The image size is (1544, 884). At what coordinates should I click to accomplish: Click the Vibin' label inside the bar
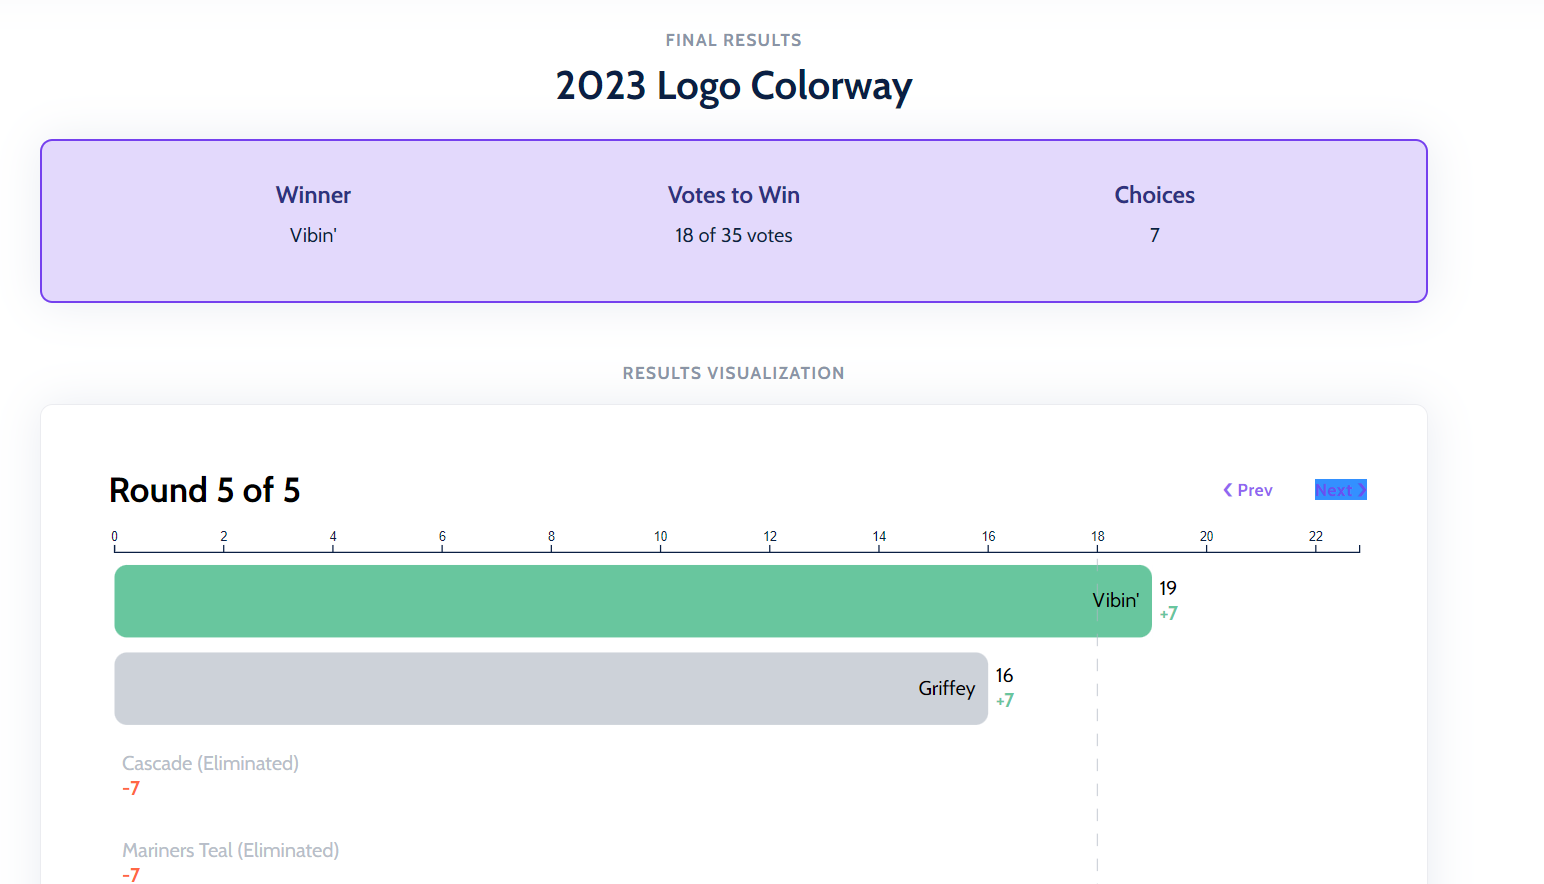(1115, 600)
